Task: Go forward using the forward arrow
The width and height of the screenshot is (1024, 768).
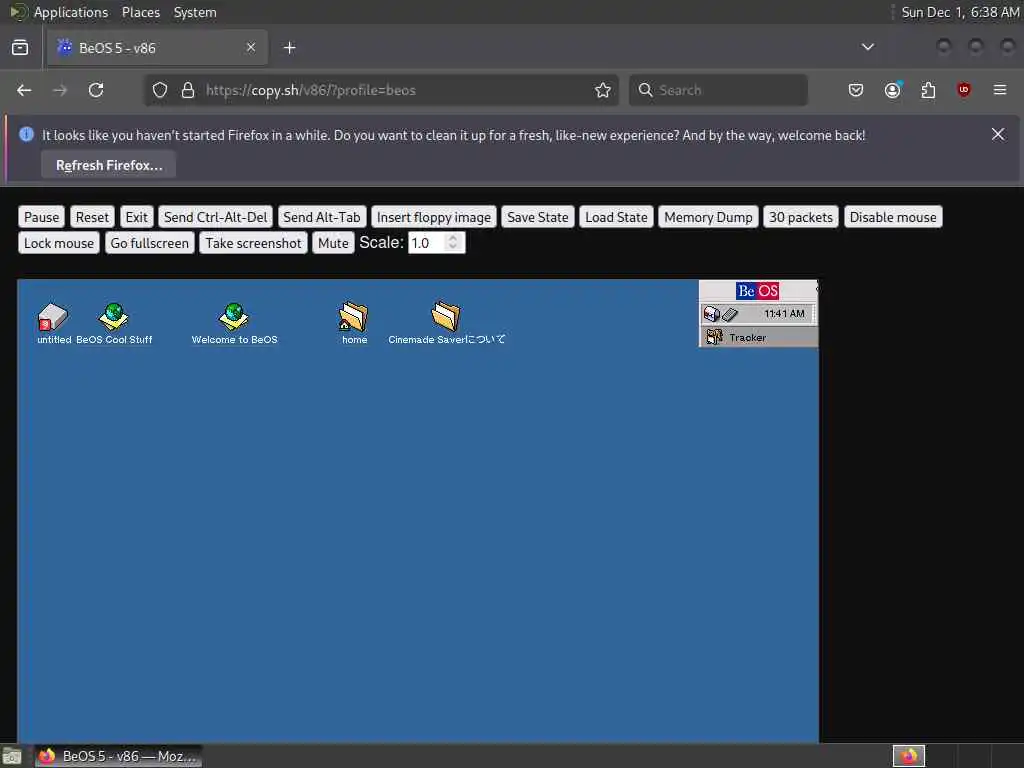Action: (60, 90)
